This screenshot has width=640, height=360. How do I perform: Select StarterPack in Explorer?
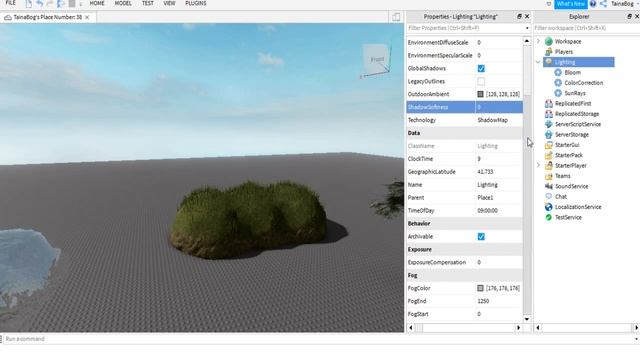tap(569, 155)
